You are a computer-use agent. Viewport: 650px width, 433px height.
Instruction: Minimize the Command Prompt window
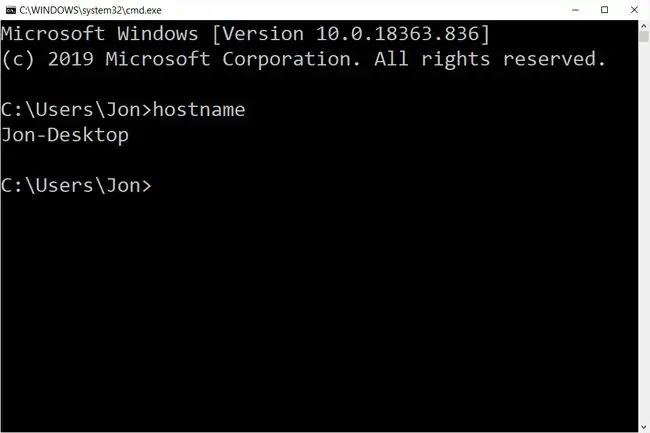575,10
